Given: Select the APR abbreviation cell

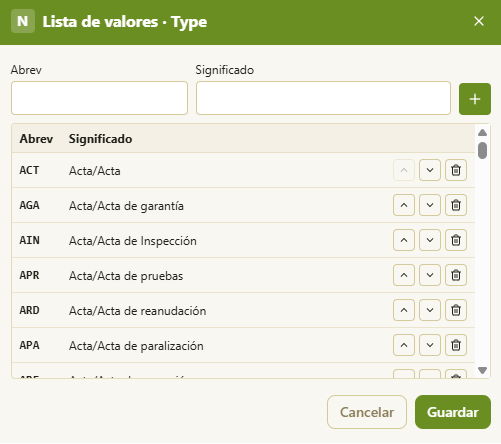Looking at the screenshot, I should (x=29, y=275).
